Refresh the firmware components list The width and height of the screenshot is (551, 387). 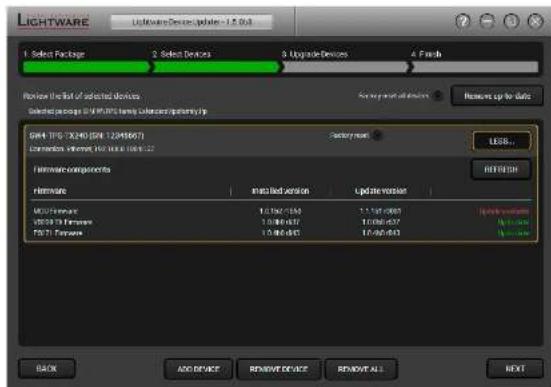pos(501,169)
